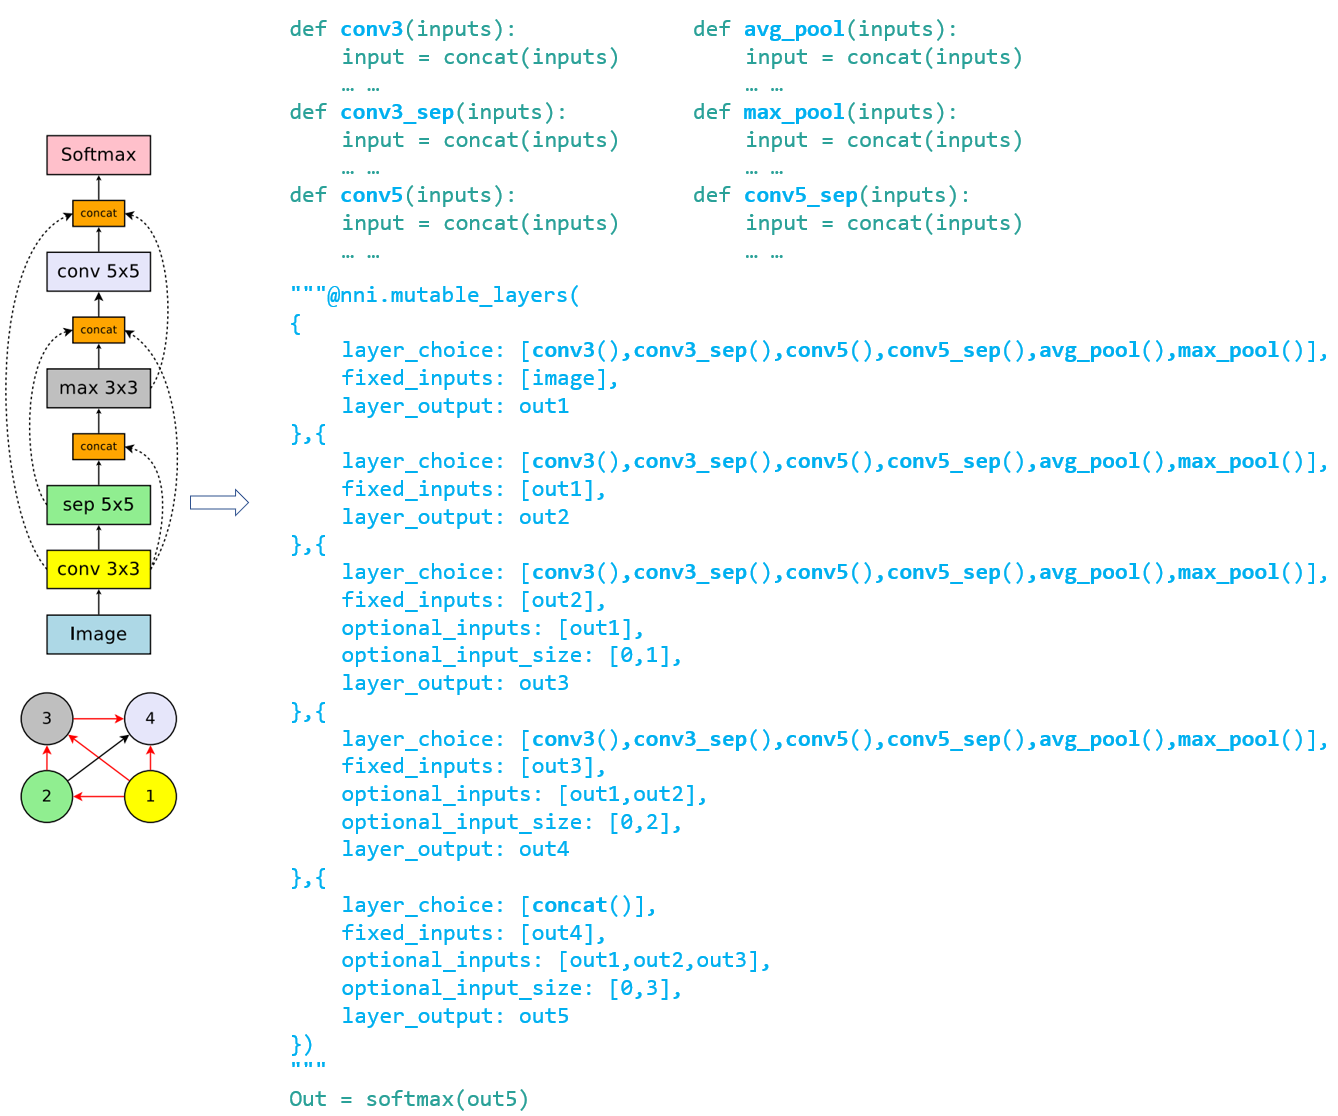Select node 3 in the graph
This screenshot has height=1116, width=1338.
46,717
